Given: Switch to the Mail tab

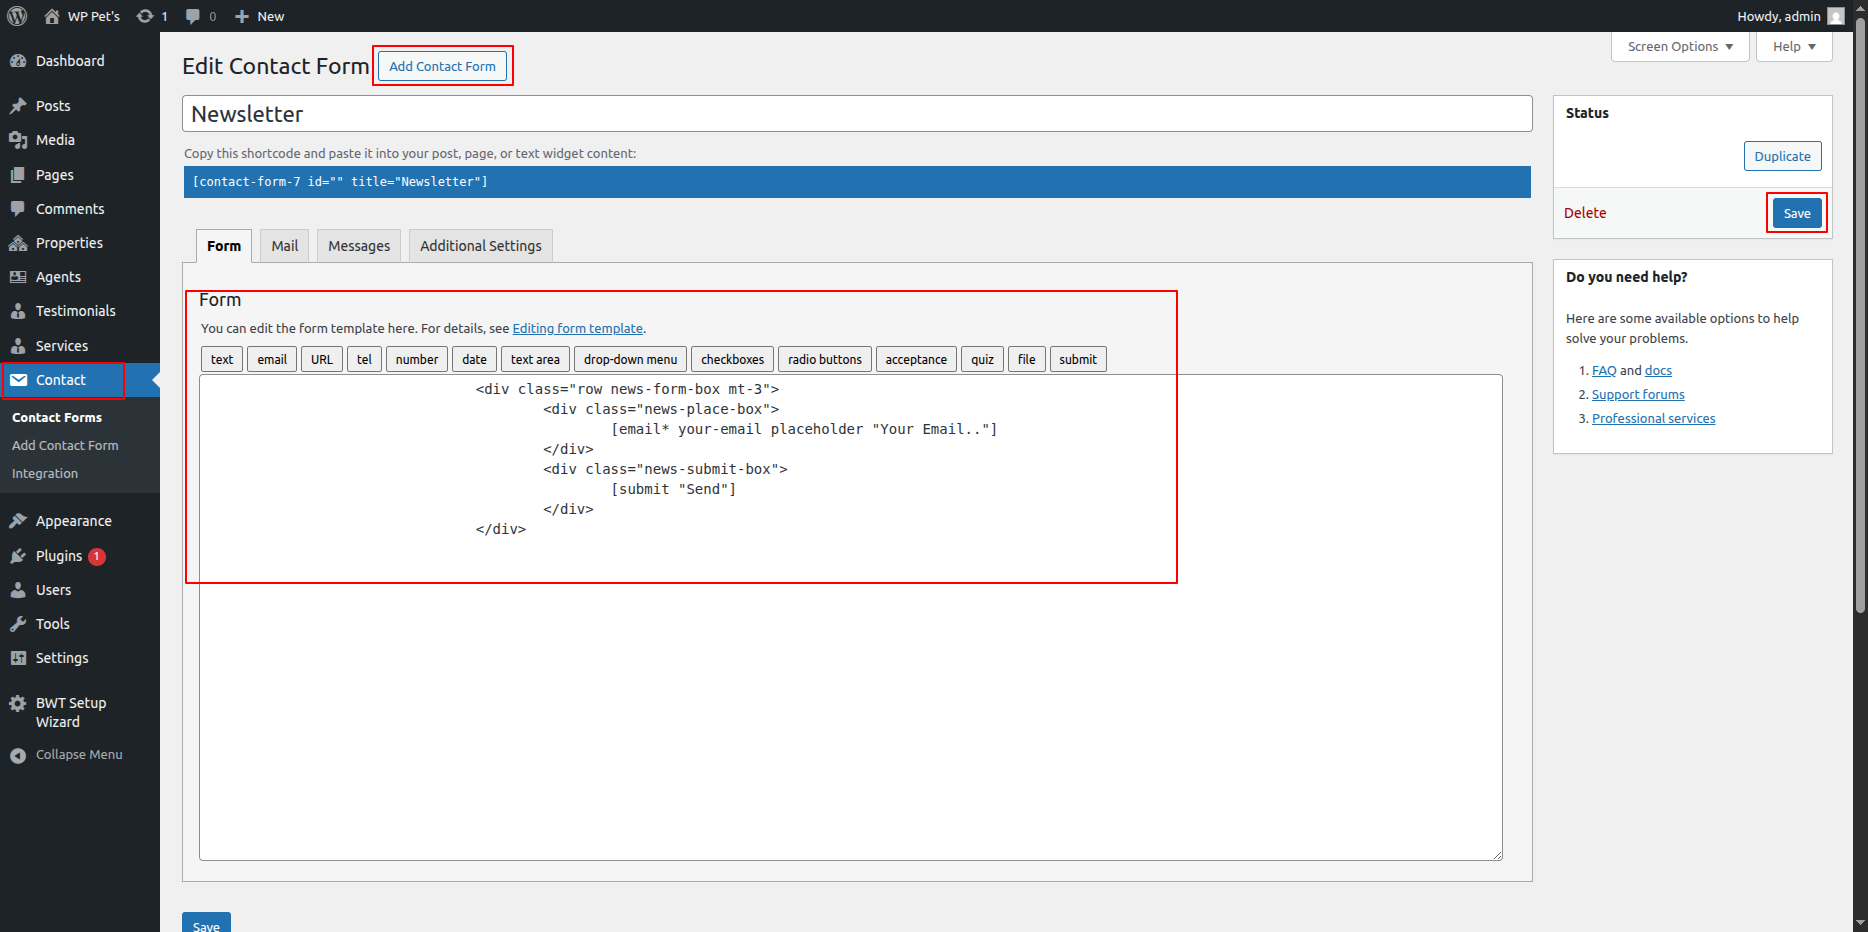Looking at the screenshot, I should coord(284,246).
